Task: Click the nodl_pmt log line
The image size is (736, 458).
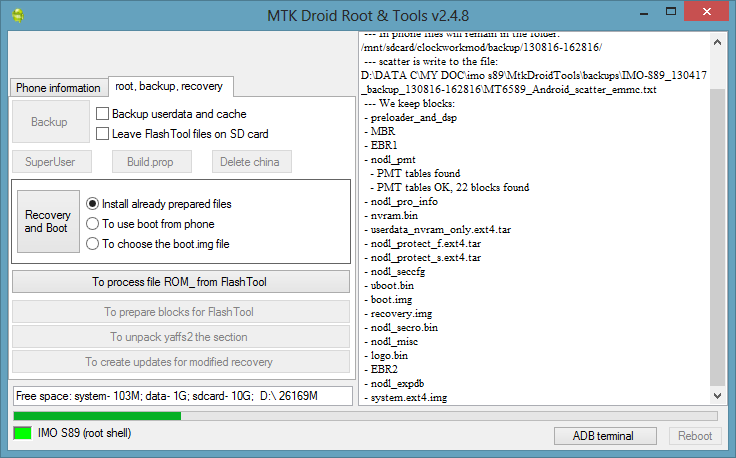Action: [390, 160]
